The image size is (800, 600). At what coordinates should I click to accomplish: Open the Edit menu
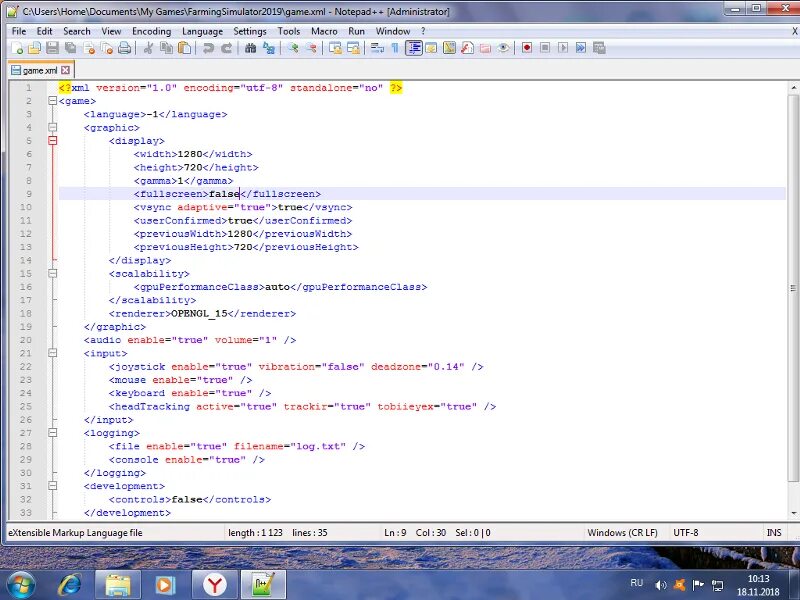(44, 31)
